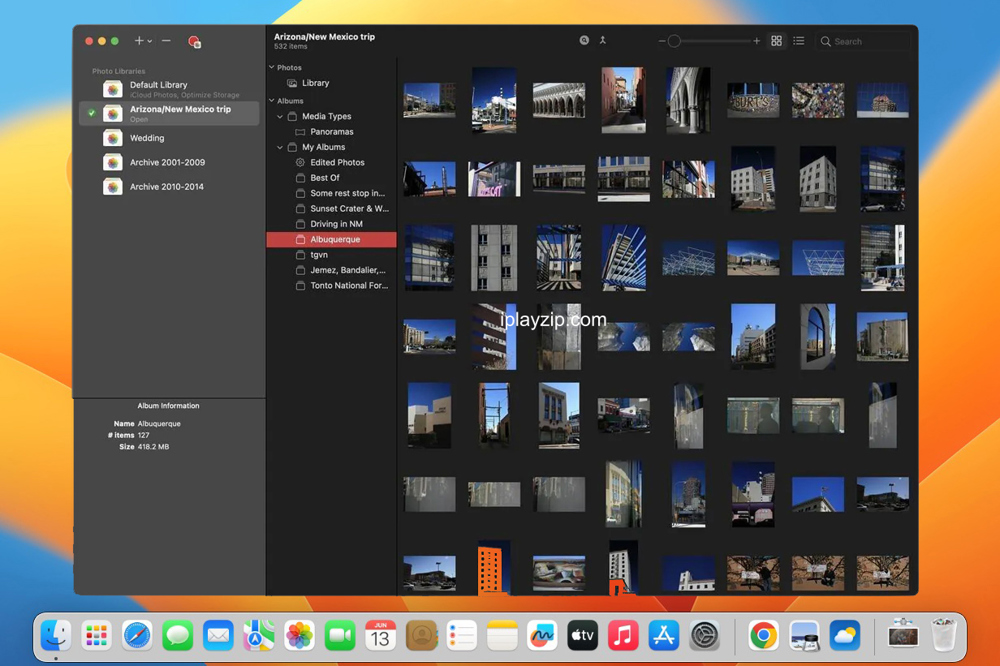This screenshot has height=666, width=1000.
Task: Click the merge arrow icon in toolbar
Action: (x=603, y=41)
